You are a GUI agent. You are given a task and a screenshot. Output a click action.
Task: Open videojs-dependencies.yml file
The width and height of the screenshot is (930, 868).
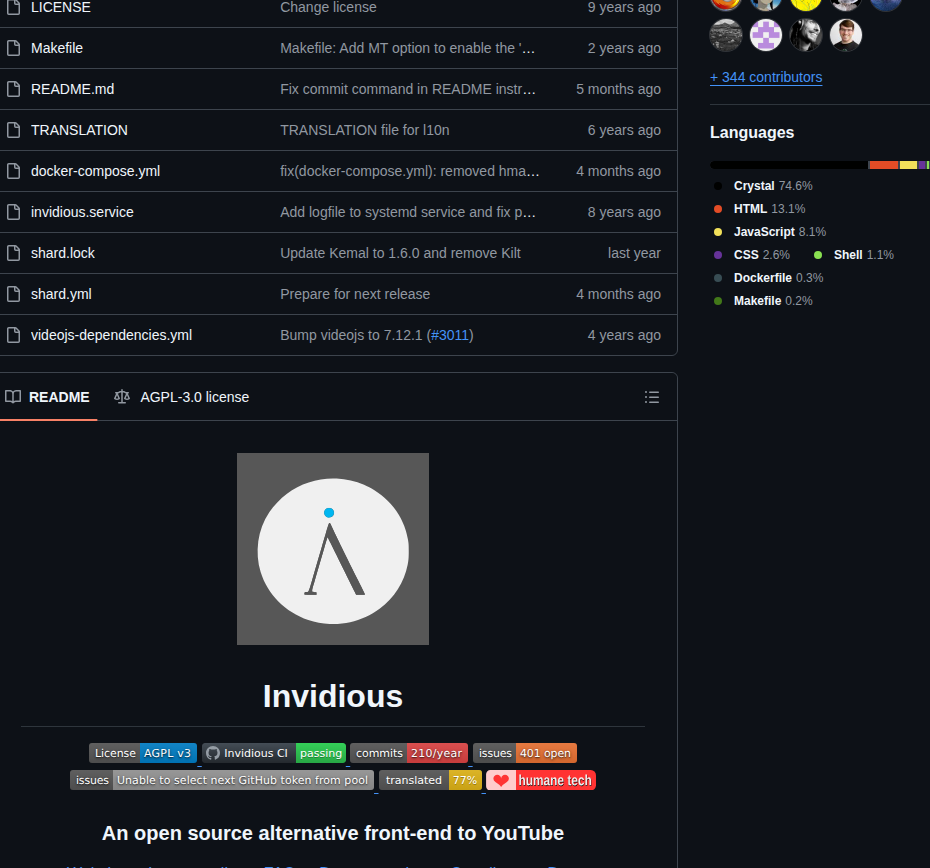pyautogui.click(x=112, y=335)
